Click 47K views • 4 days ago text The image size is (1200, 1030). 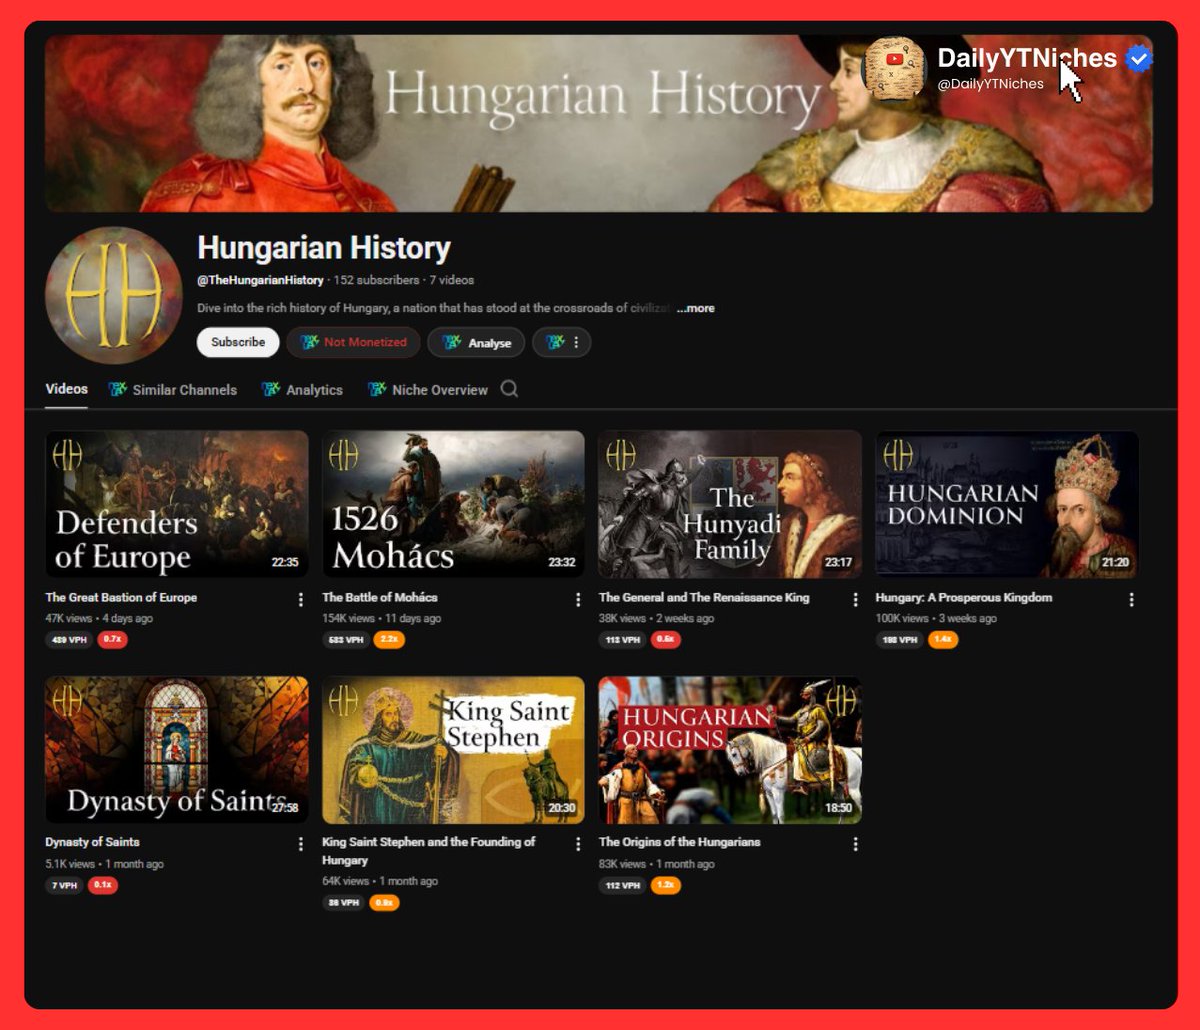[99, 619]
